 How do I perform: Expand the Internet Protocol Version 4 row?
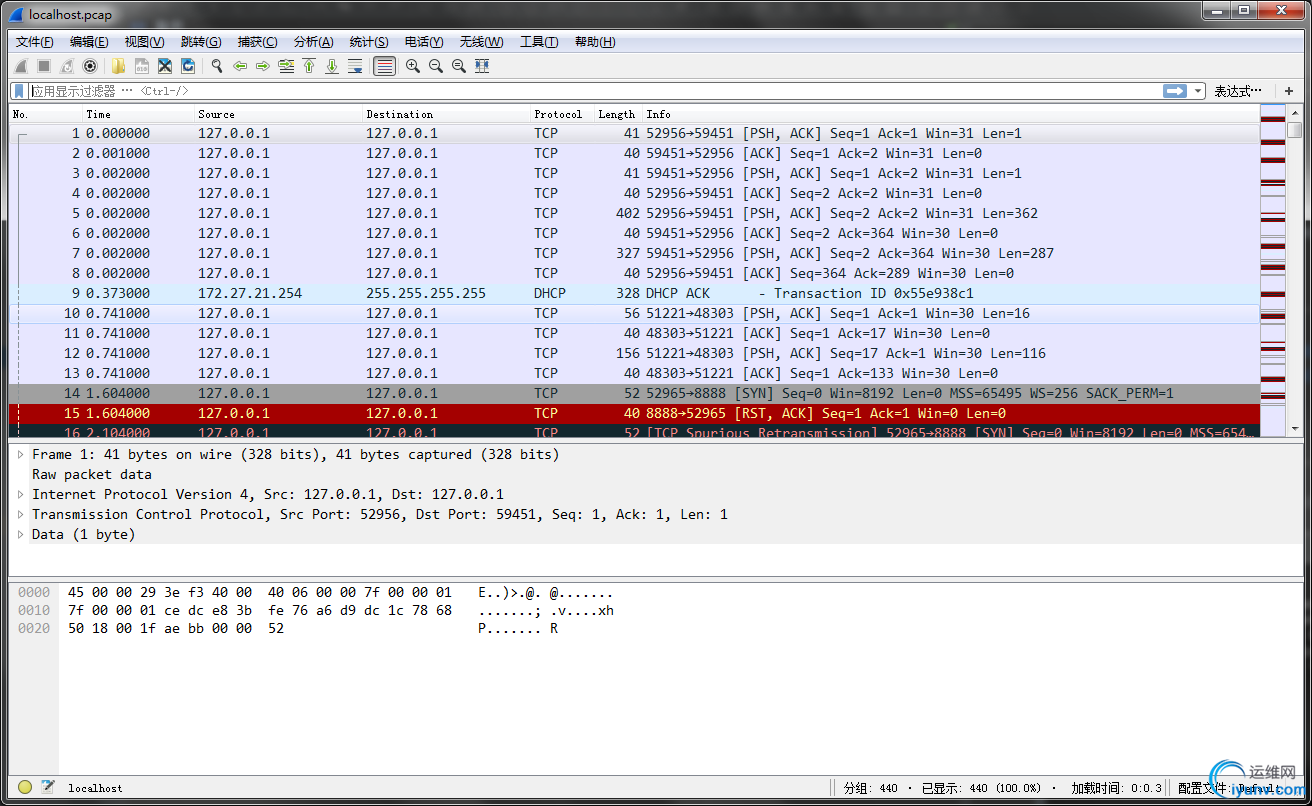point(21,494)
